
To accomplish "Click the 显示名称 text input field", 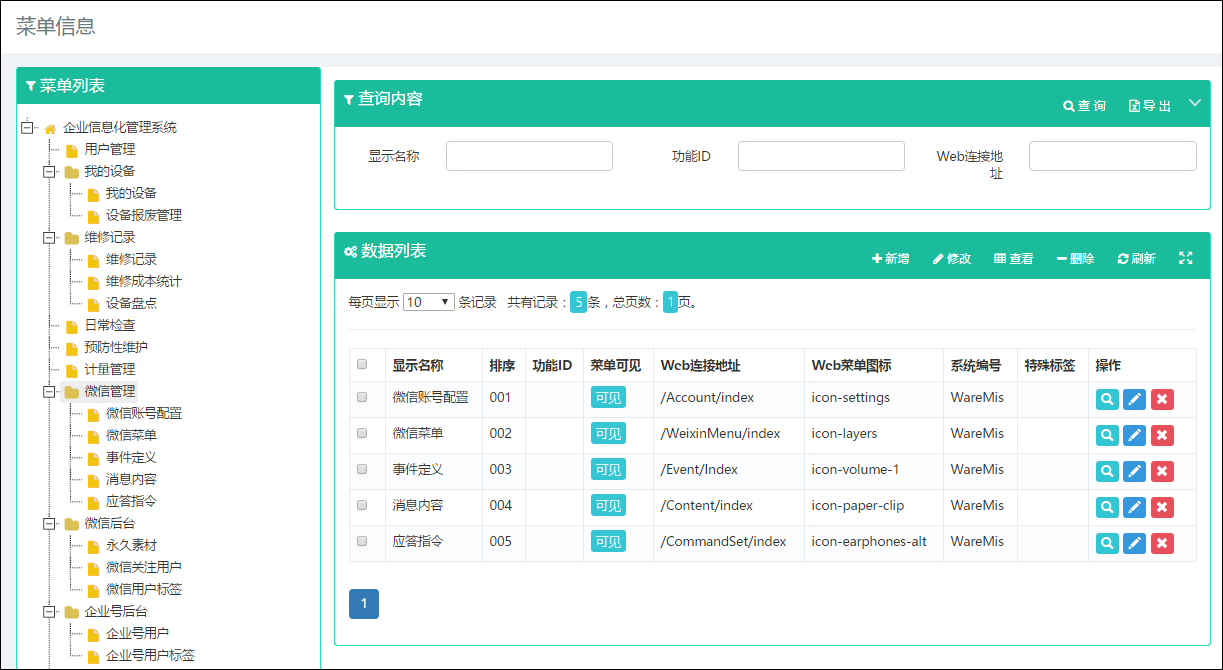I will click(x=529, y=156).
